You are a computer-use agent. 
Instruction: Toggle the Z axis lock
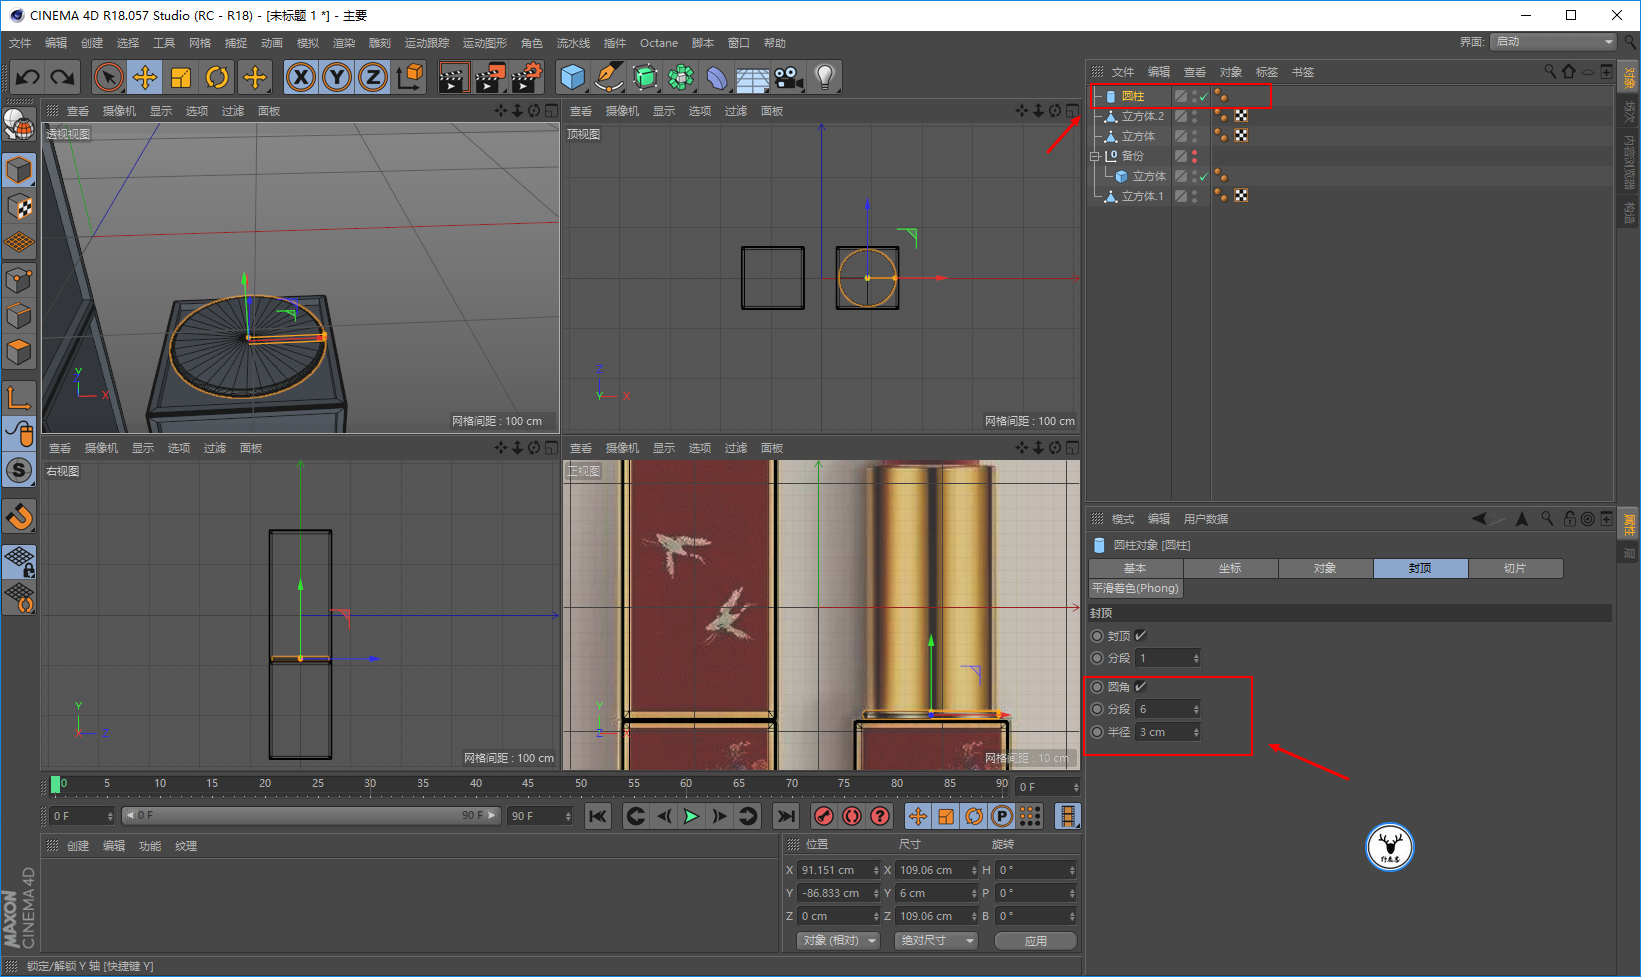pyautogui.click(x=373, y=77)
